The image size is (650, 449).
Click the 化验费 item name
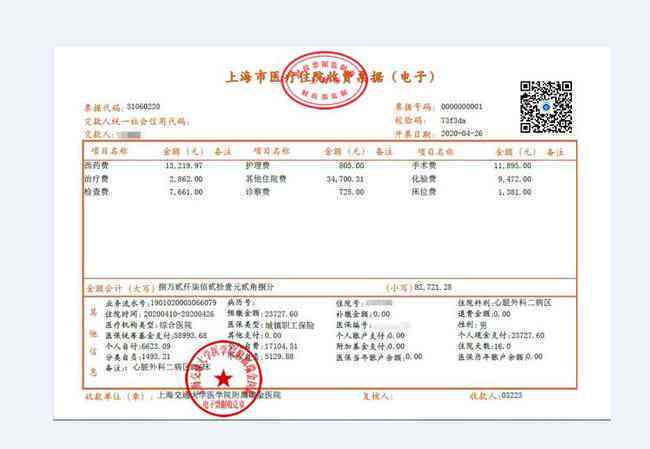coord(424,179)
